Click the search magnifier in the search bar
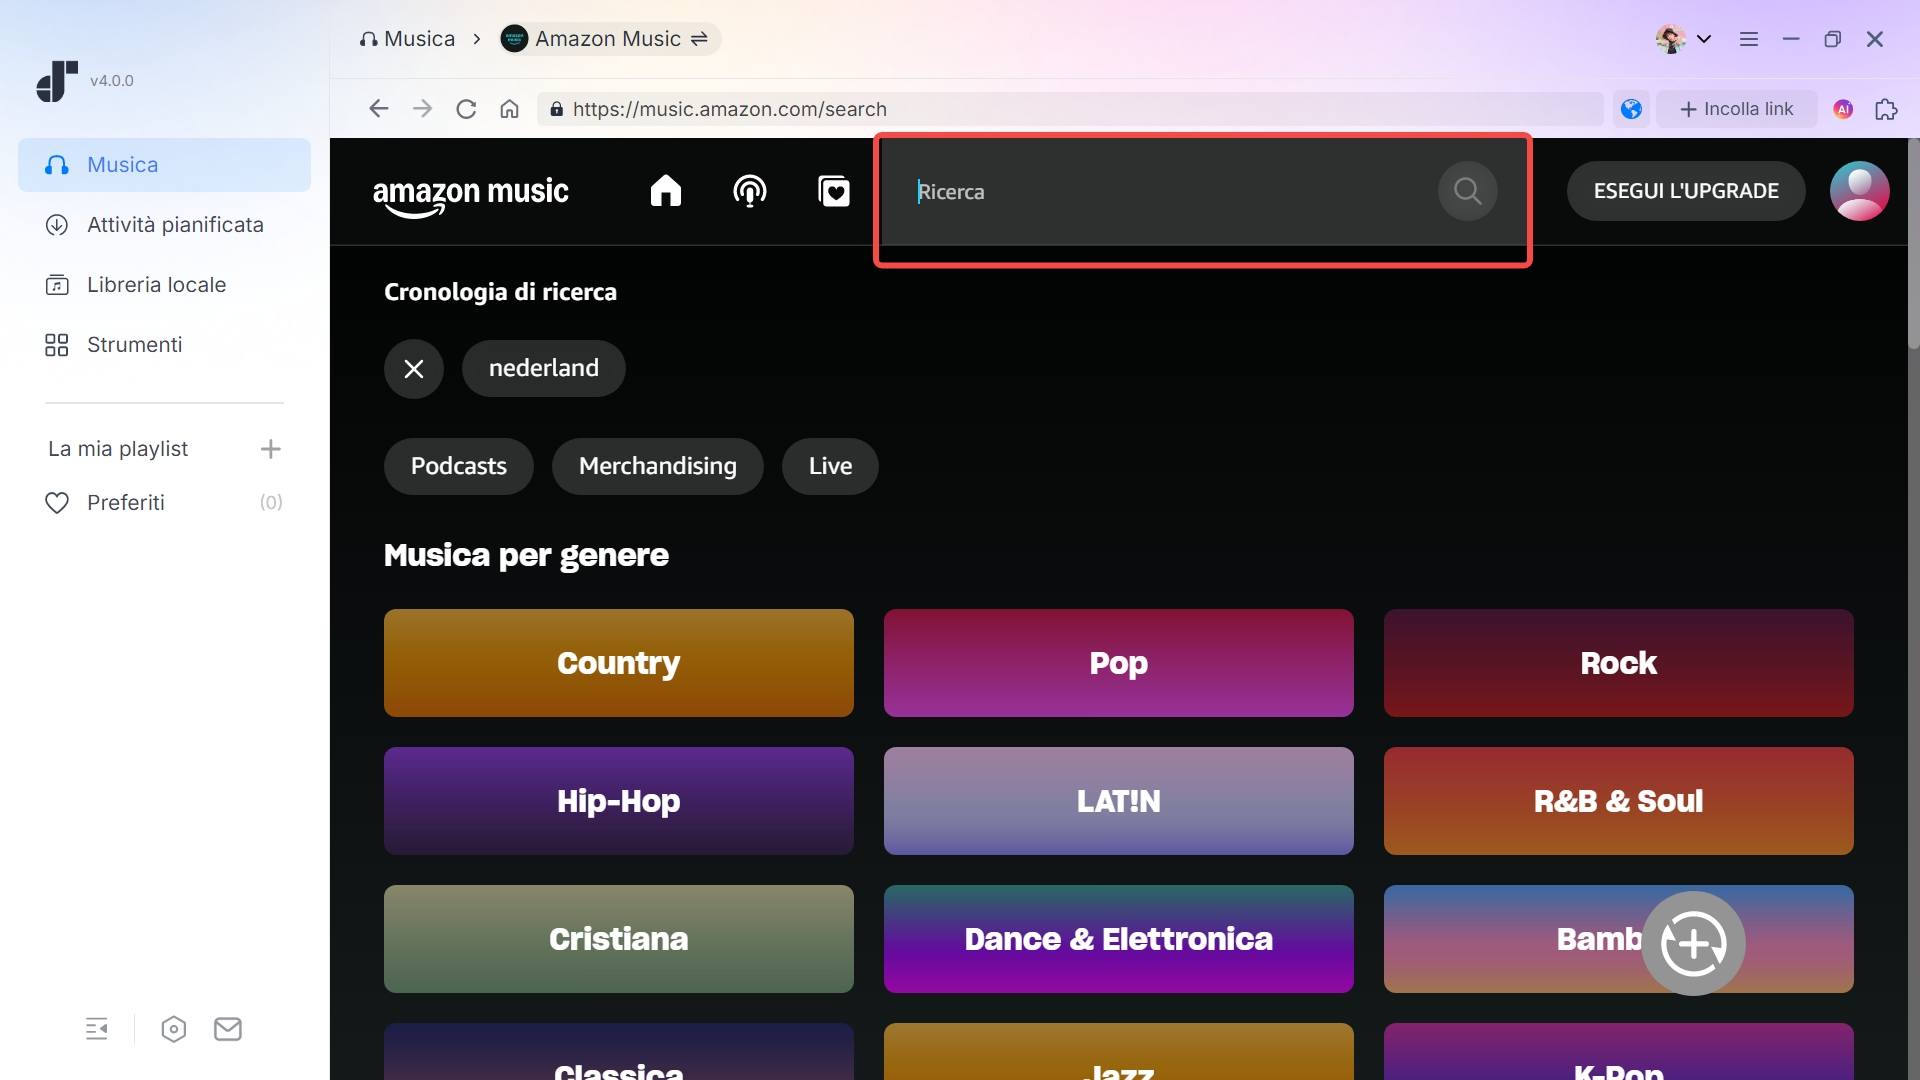The height and width of the screenshot is (1080, 1920). [x=1466, y=190]
